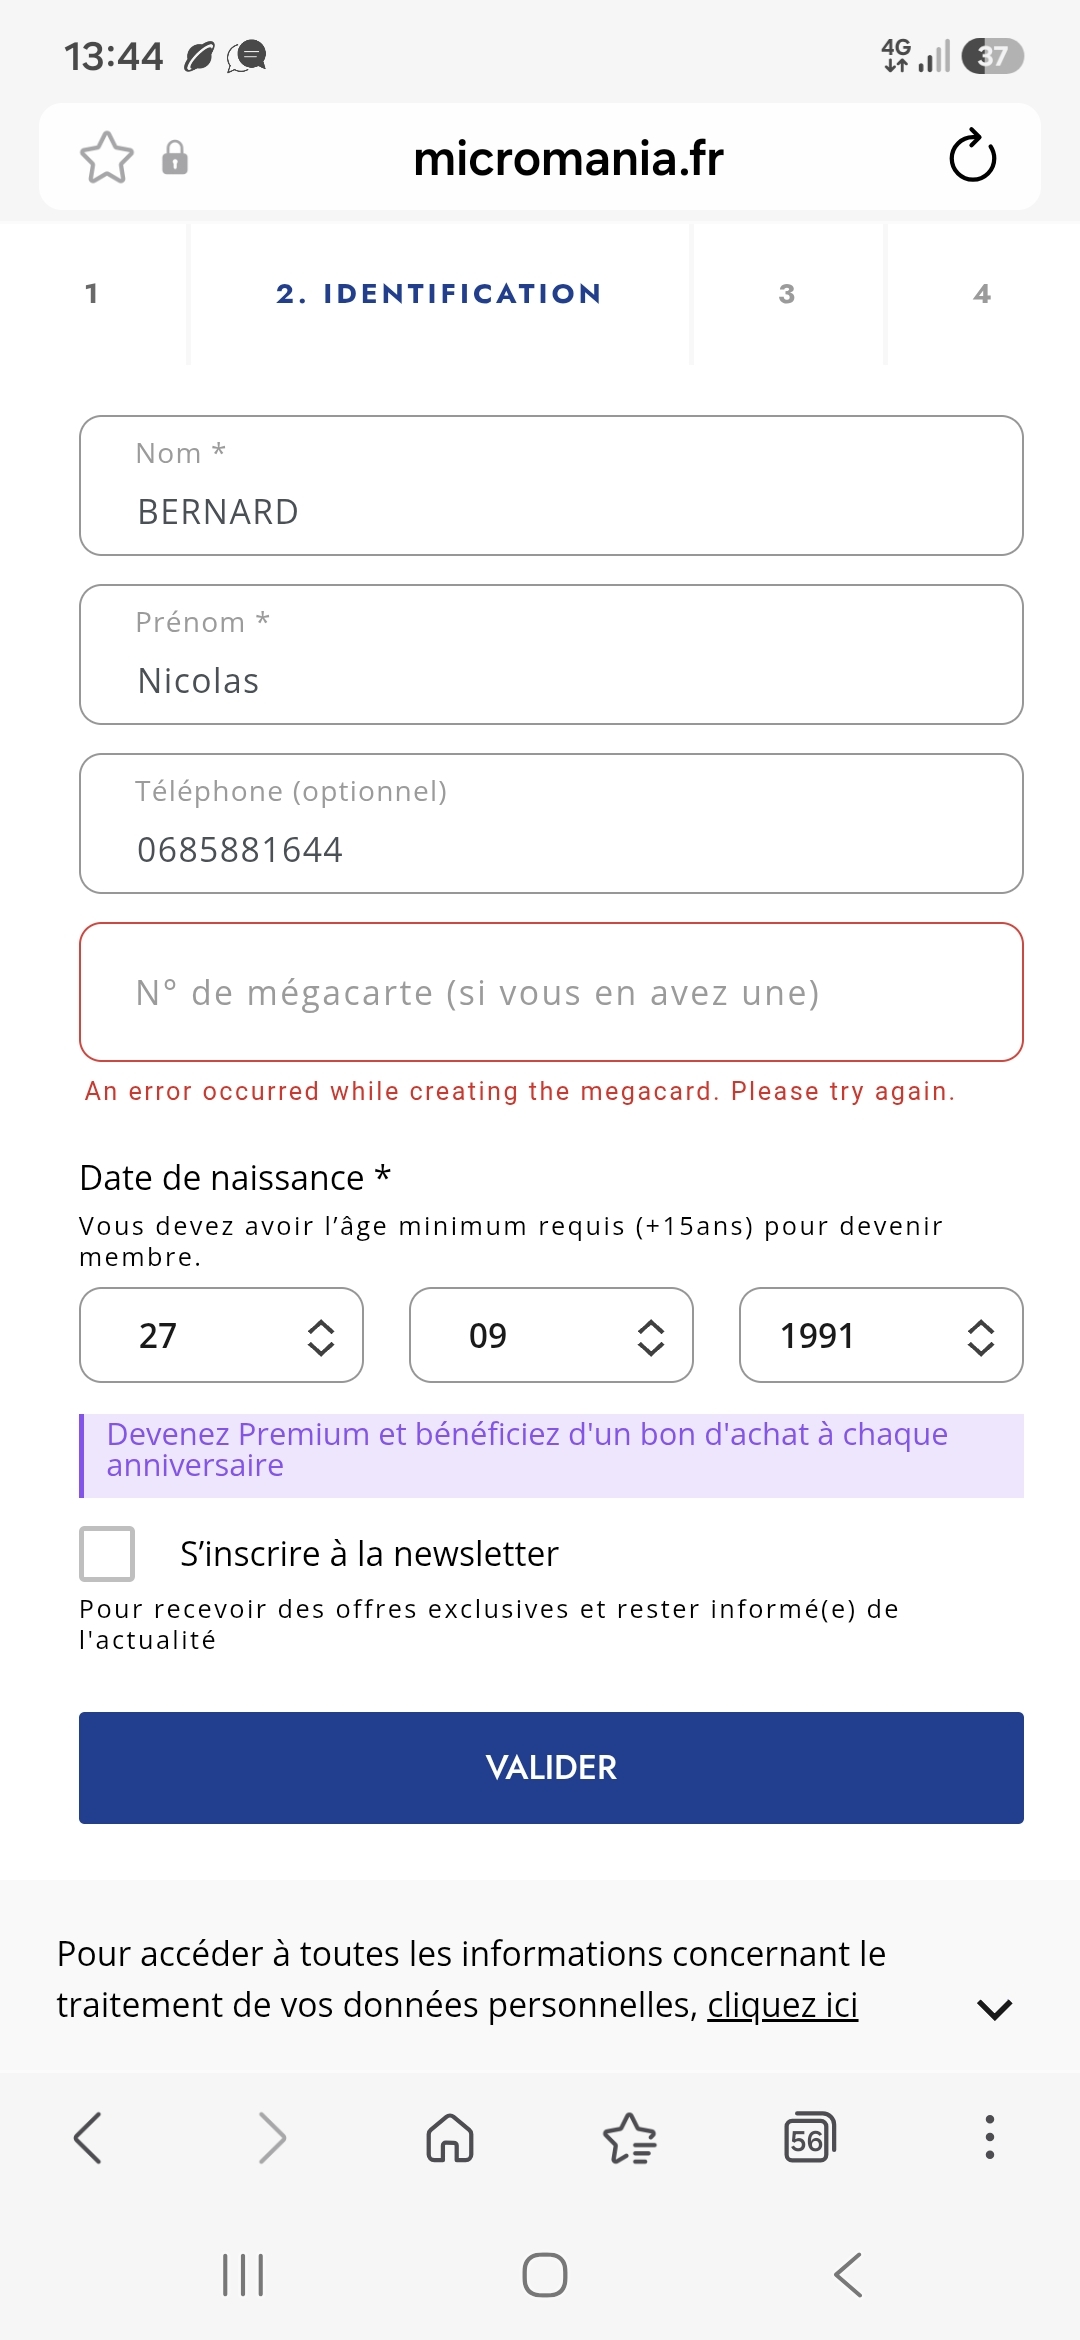
Task: Select step 2 Identification tab
Action: (x=439, y=294)
